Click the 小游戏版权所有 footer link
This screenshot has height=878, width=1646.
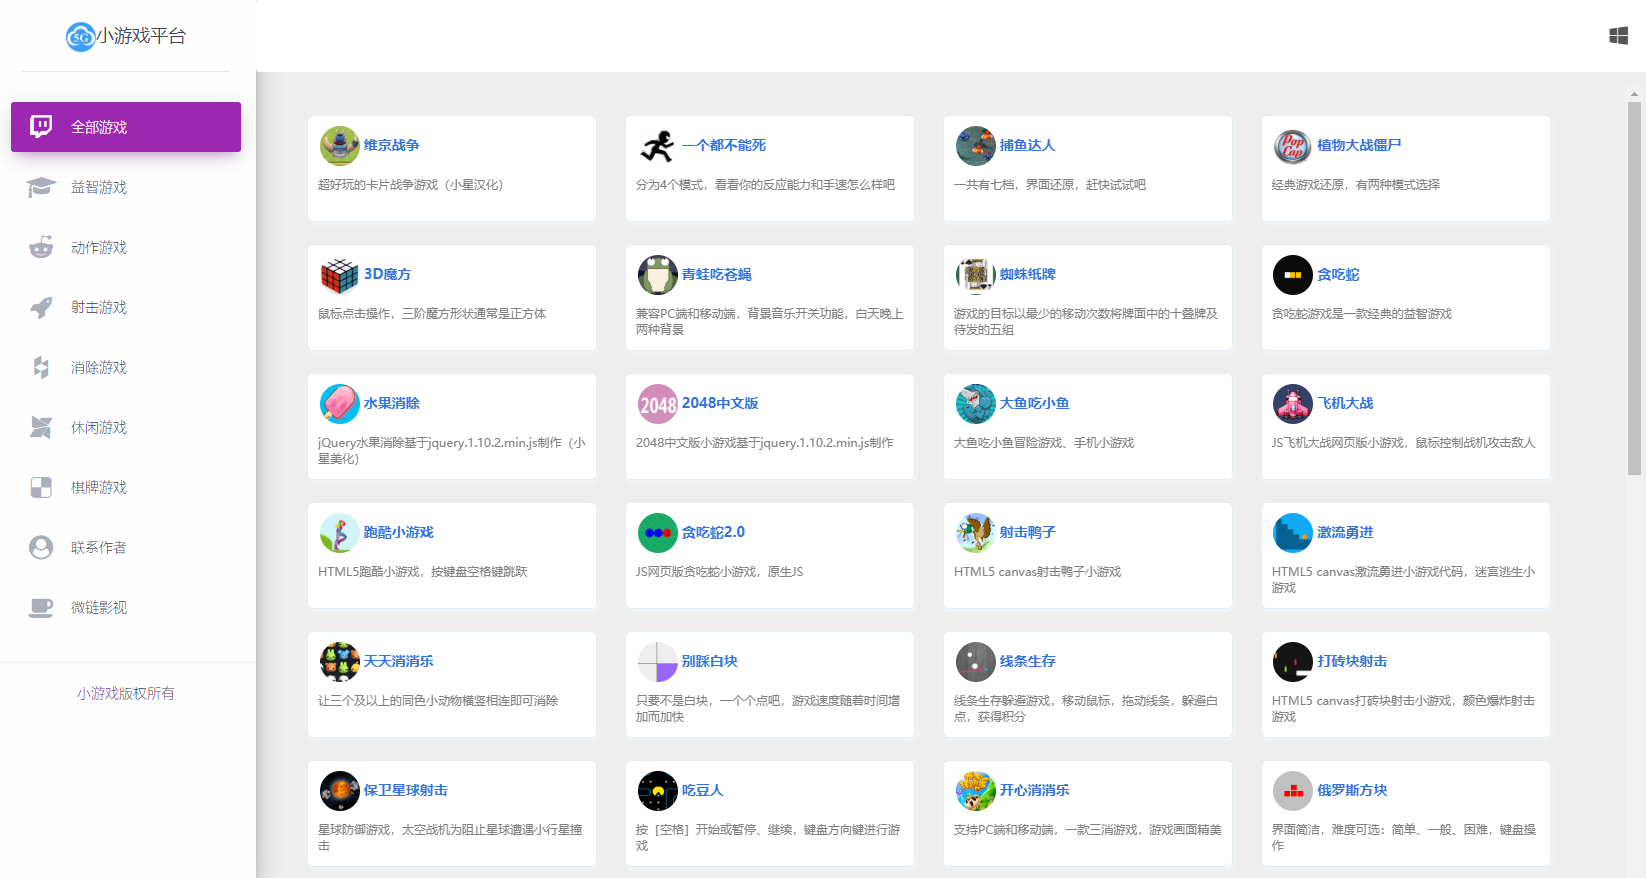(126, 693)
